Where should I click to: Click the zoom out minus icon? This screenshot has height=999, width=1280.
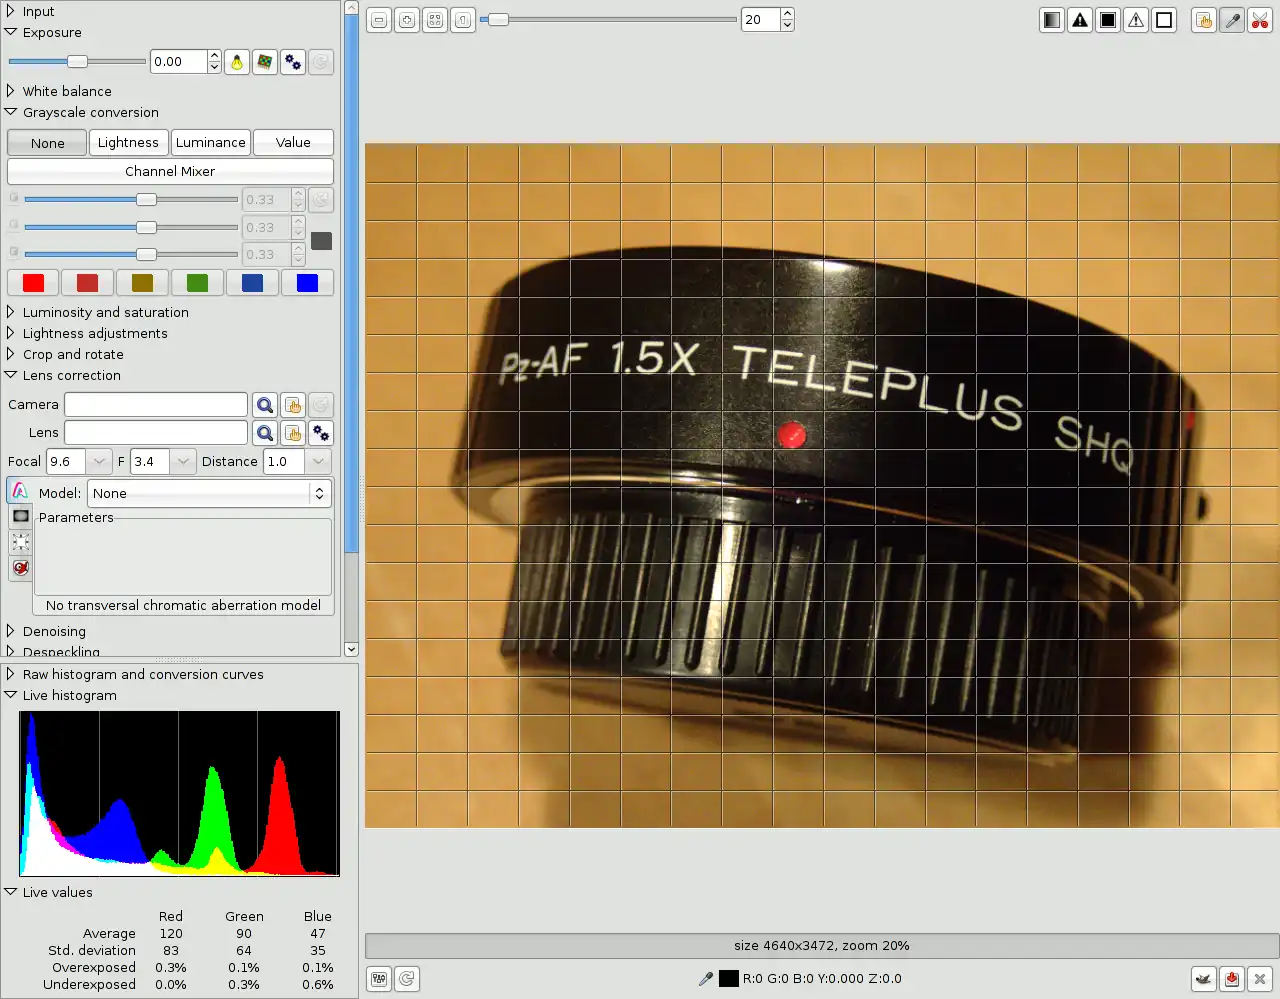379,20
